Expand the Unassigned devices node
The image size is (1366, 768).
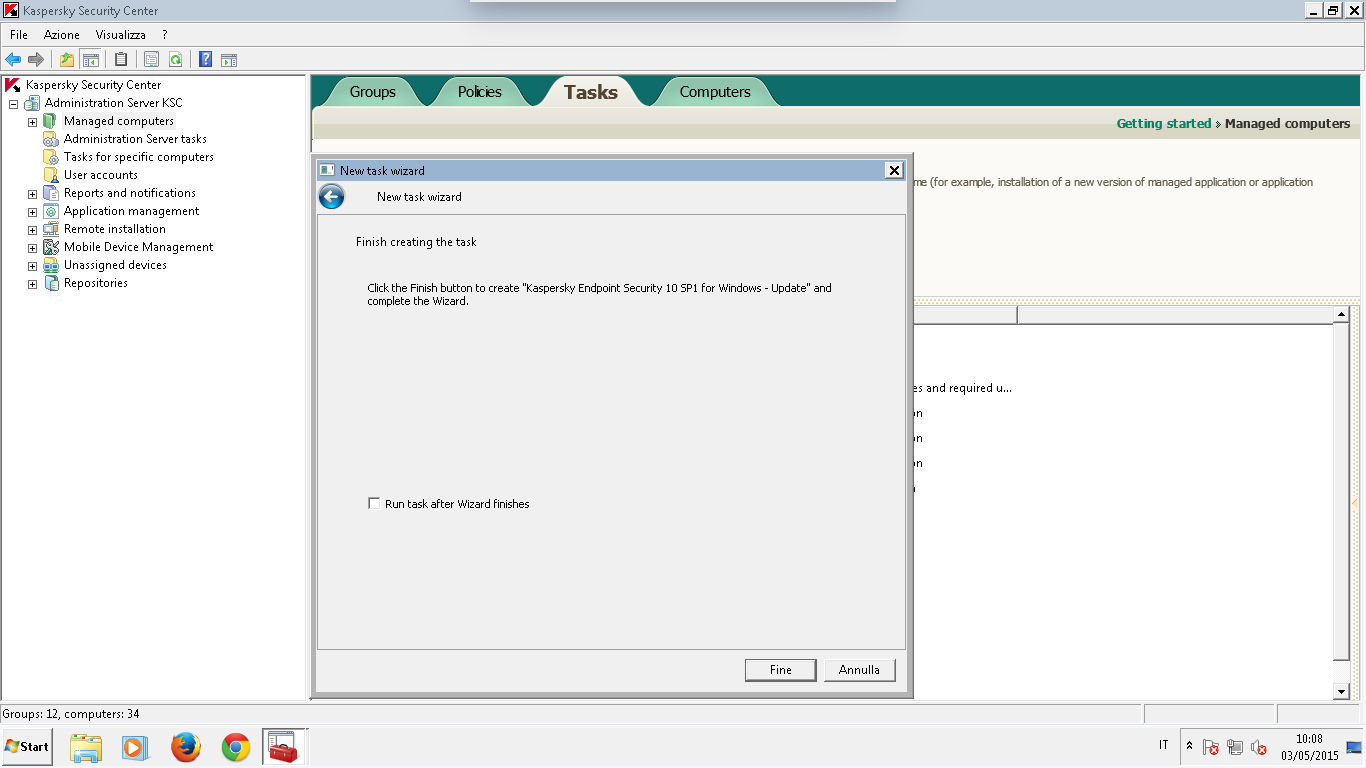32,265
